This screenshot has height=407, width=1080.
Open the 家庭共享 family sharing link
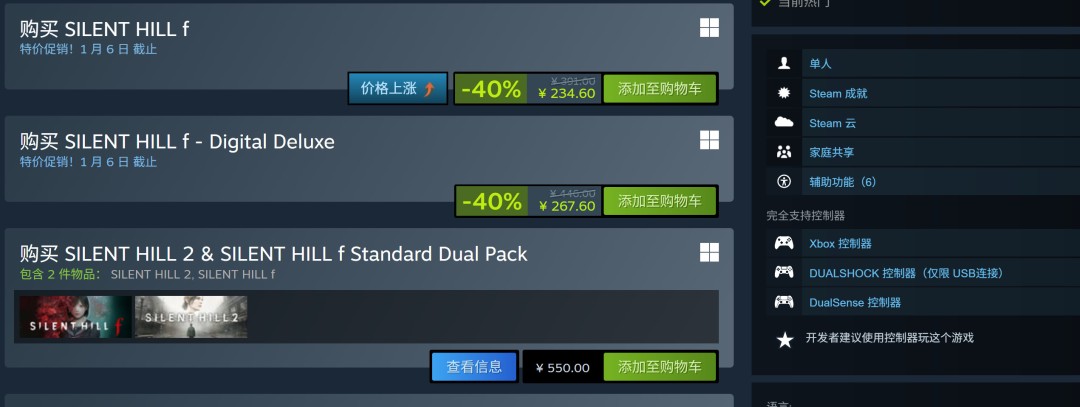[x=831, y=152]
